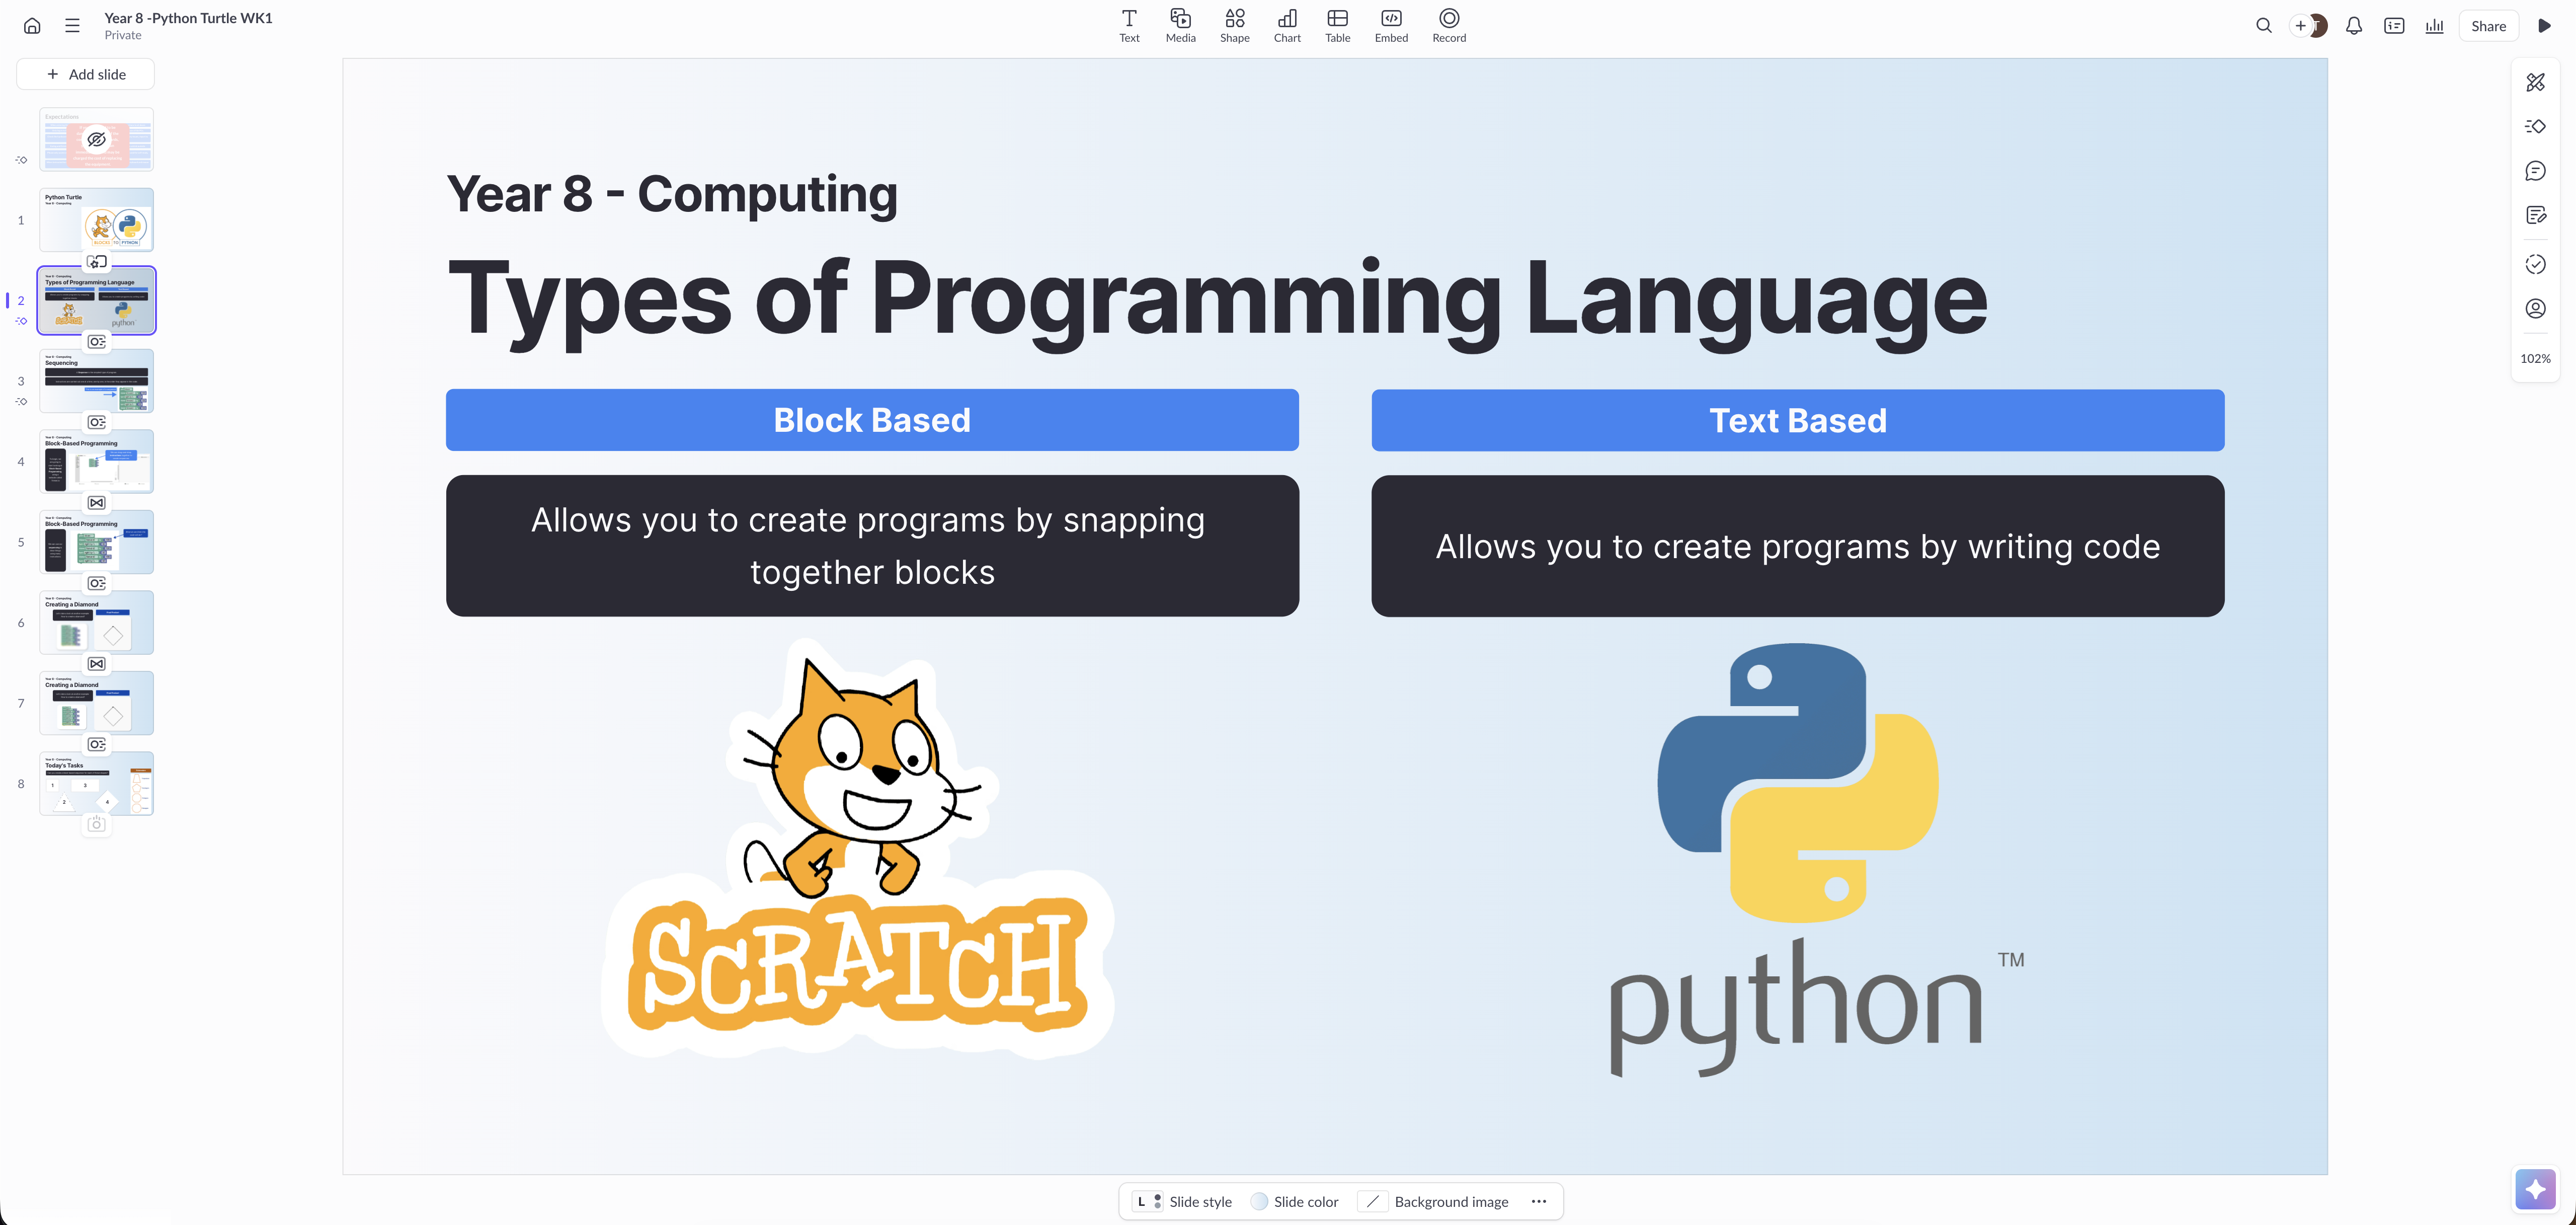This screenshot has width=2576, height=1225.
Task: Go to the home dashboard icon
Action: pyautogui.click(x=32, y=26)
